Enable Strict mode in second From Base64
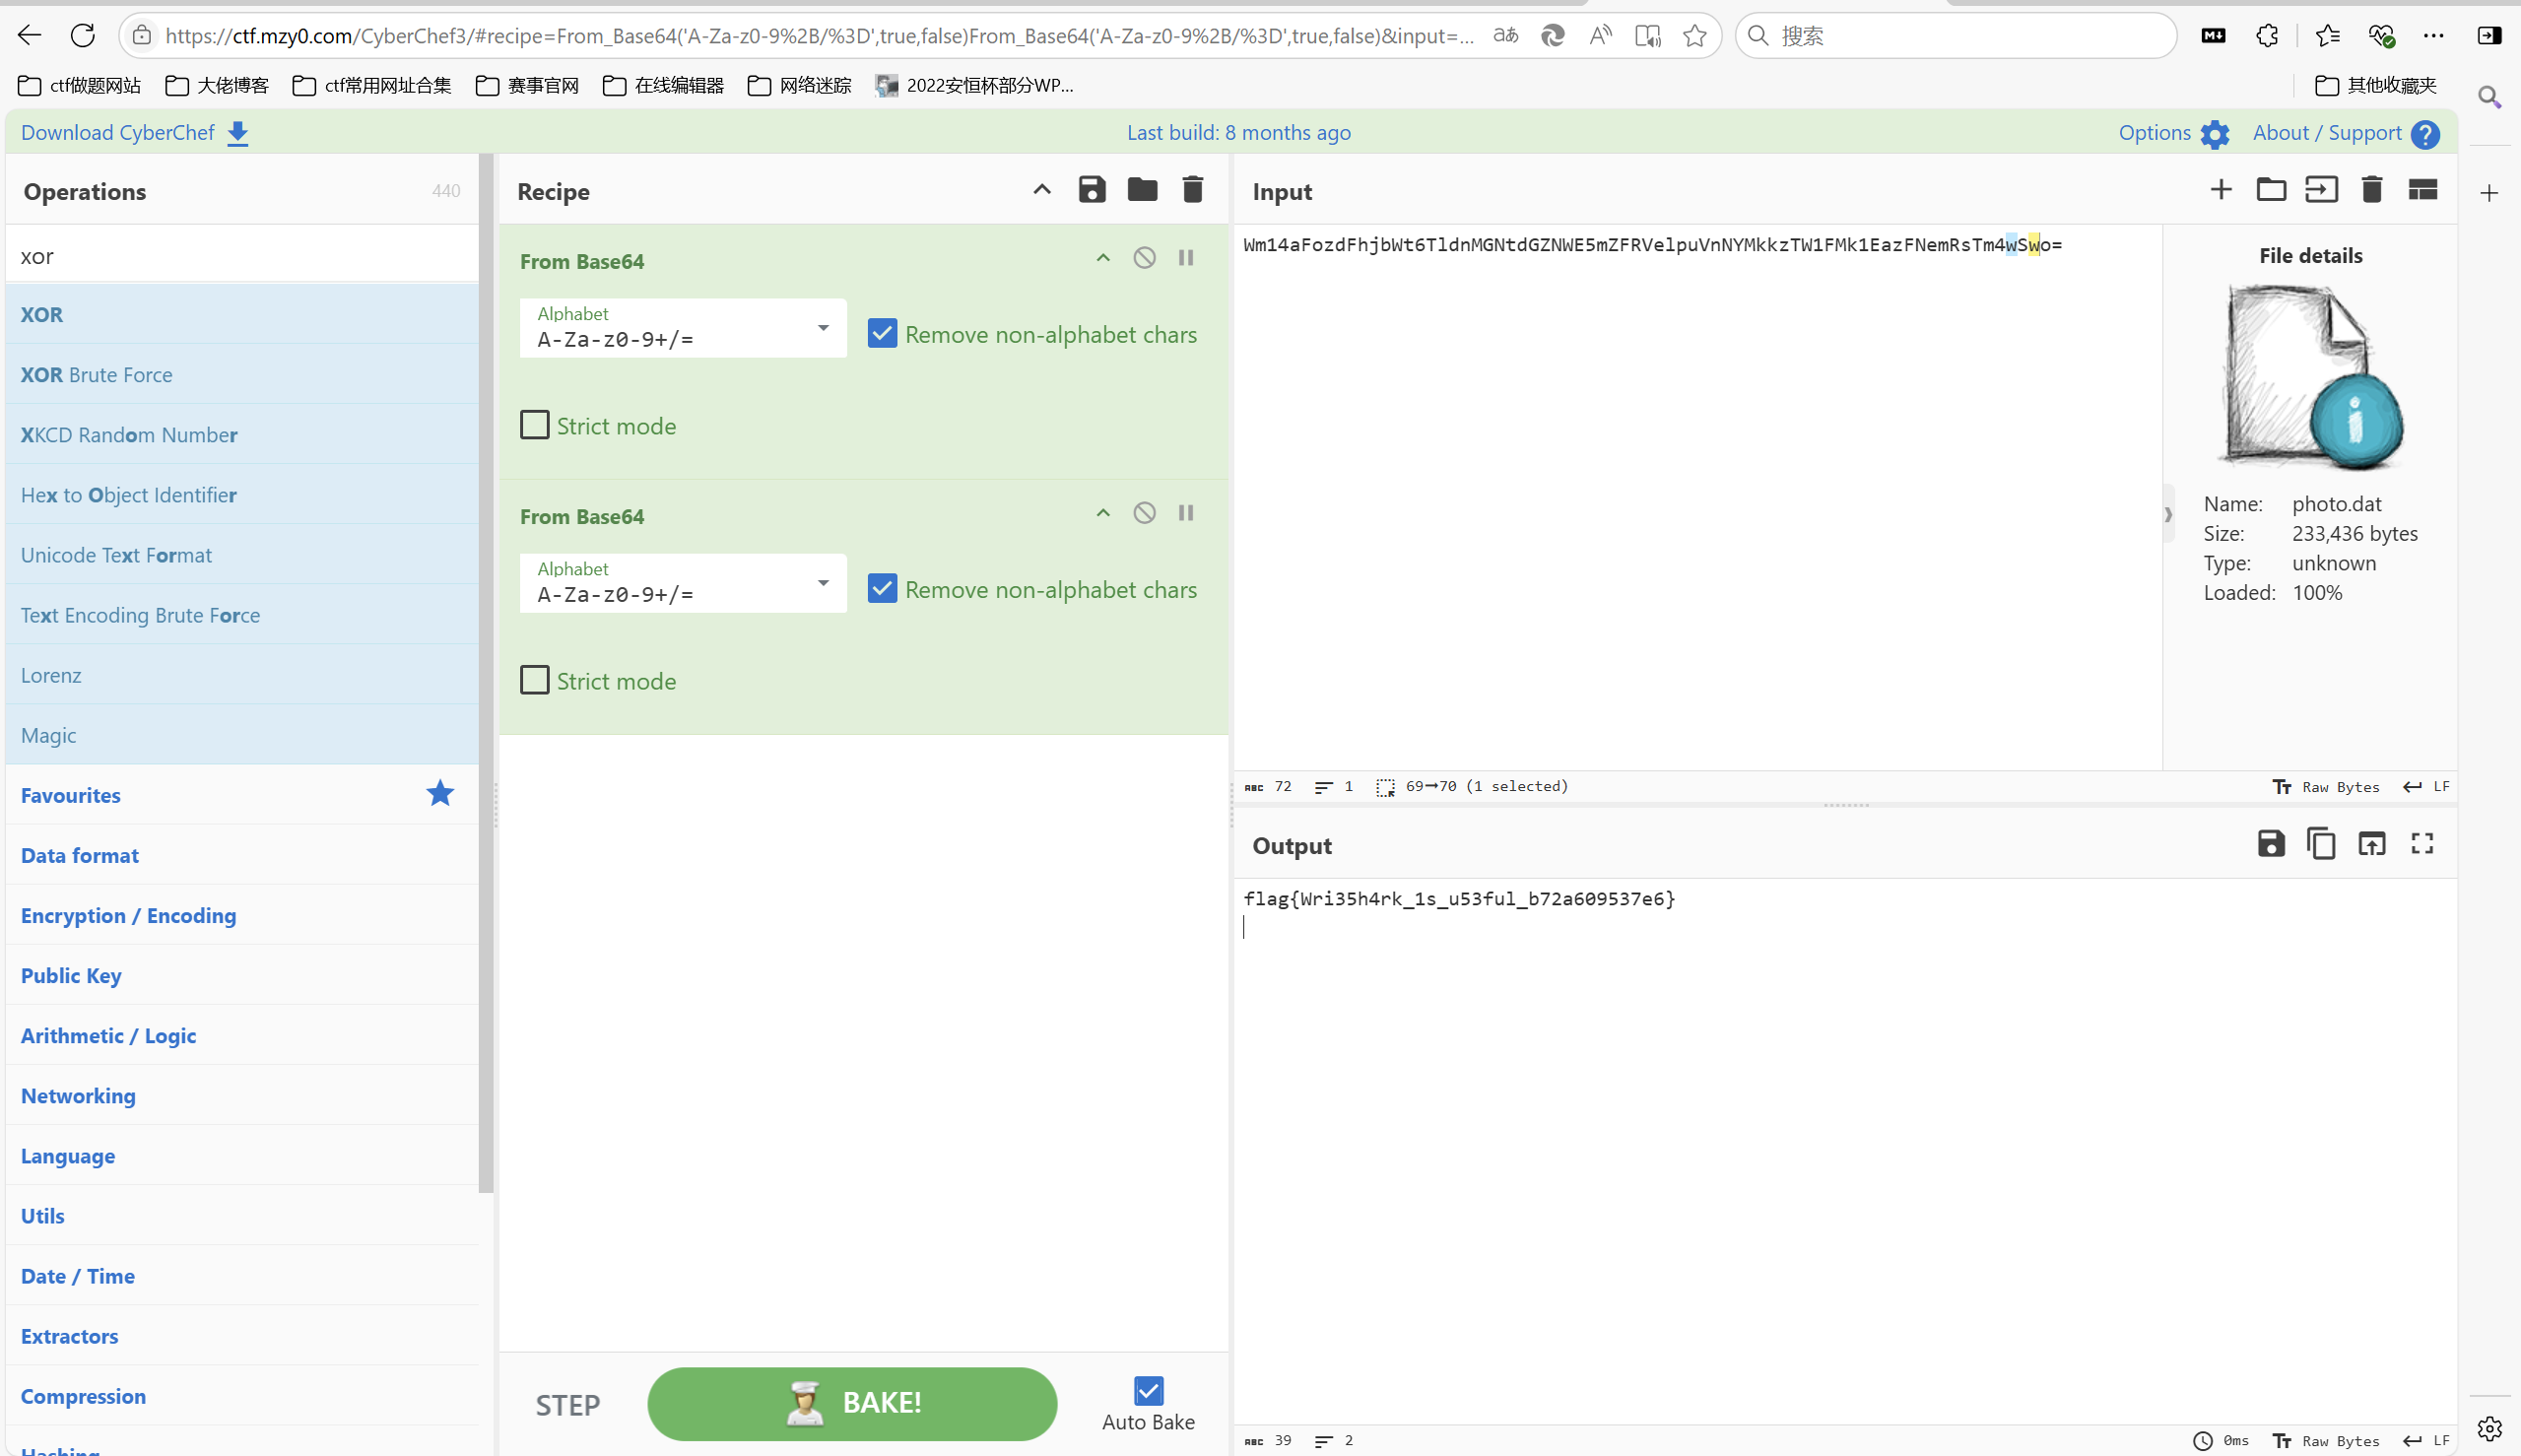Viewport: 2521px width, 1456px height. tap(535, 680)
